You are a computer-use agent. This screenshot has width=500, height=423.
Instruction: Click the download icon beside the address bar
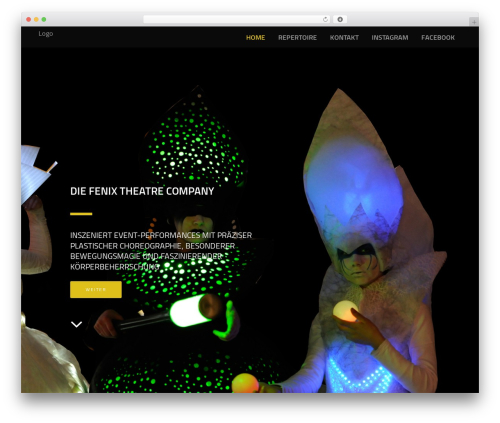(x=340, y=19)
